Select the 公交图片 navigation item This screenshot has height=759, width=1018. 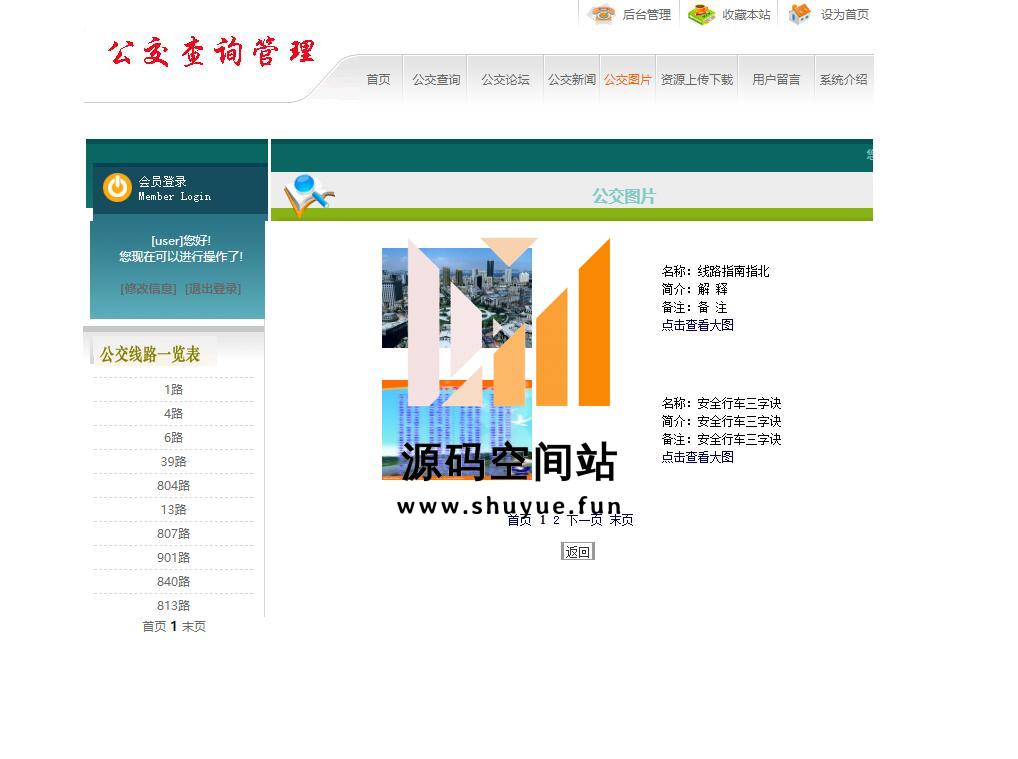(x=628, y=79)
